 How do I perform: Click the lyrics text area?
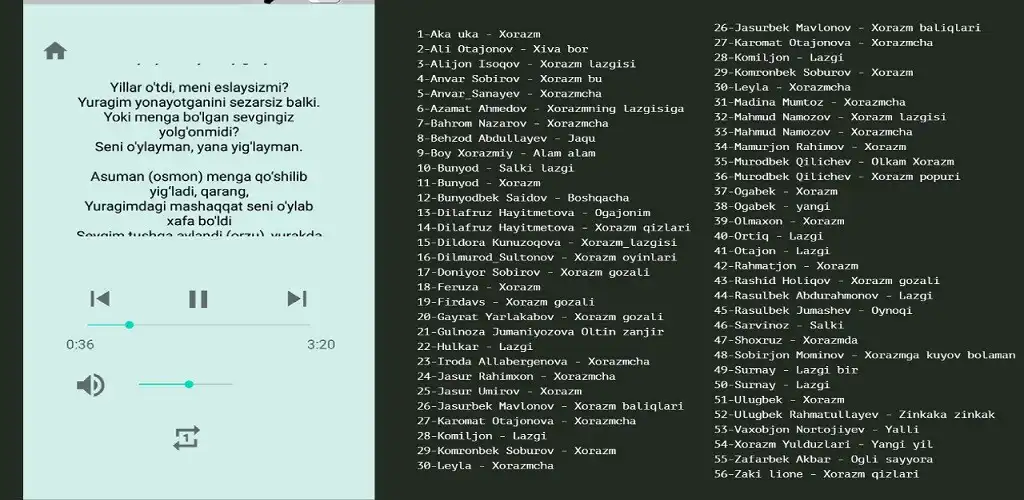pos(198,160)
